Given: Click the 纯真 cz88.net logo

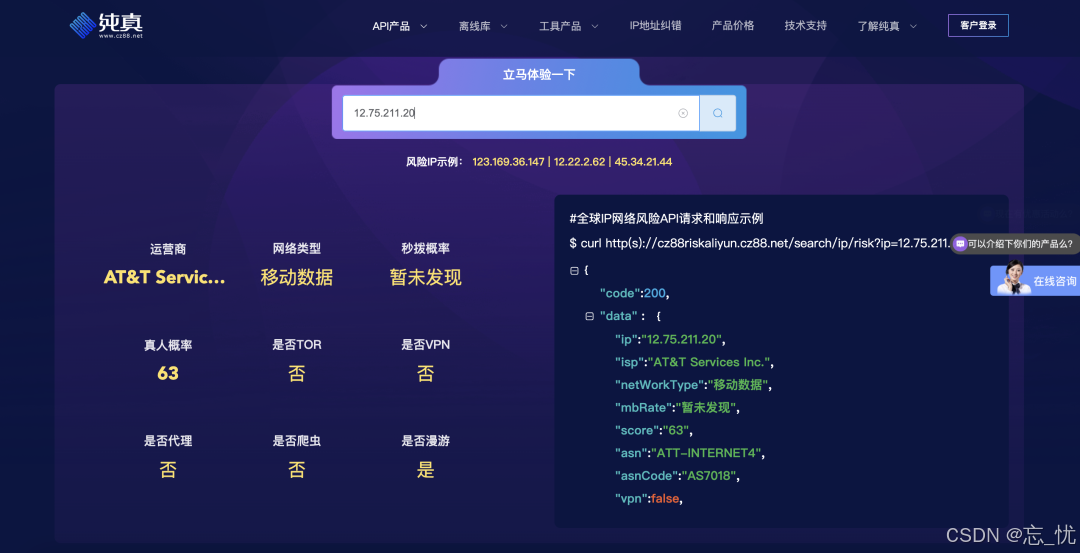Looking at the screenshot, I should click(x=106, y=25).
